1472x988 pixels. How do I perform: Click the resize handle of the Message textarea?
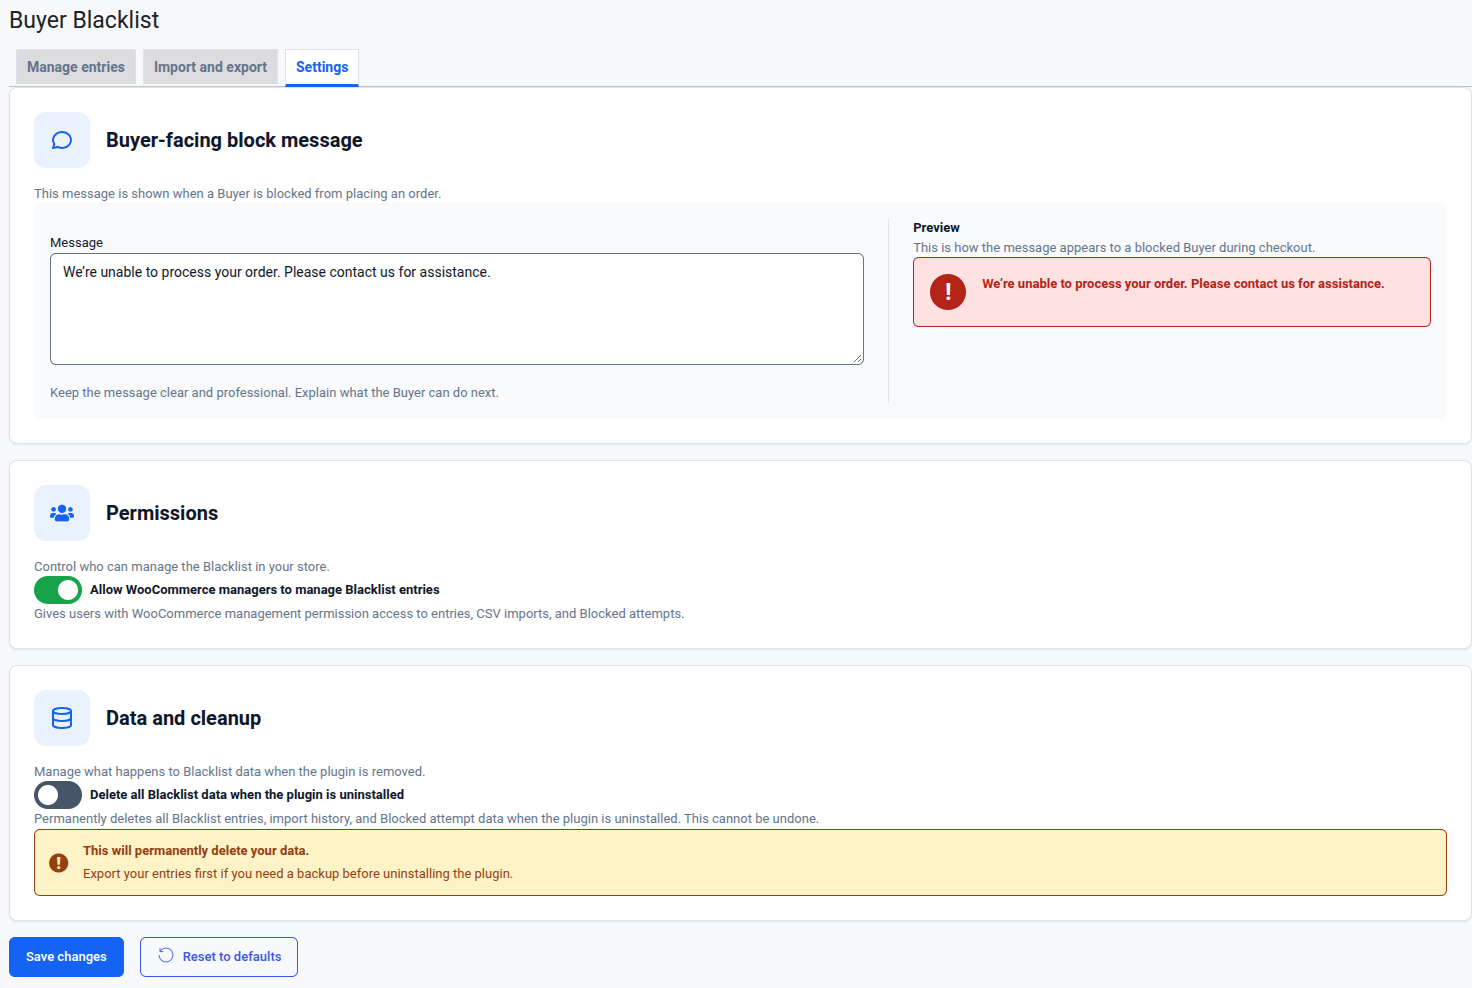tap(857, 358)
